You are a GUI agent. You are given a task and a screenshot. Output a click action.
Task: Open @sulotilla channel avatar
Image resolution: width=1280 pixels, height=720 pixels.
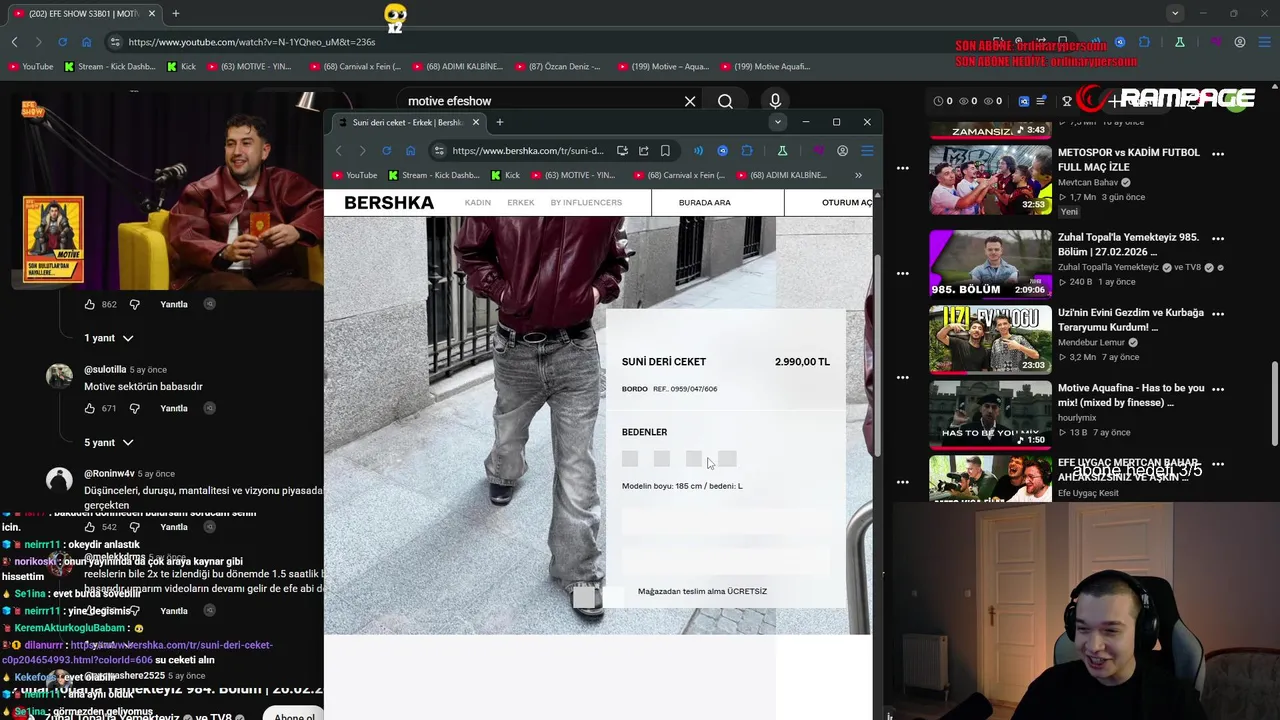(x=59, y=376)
